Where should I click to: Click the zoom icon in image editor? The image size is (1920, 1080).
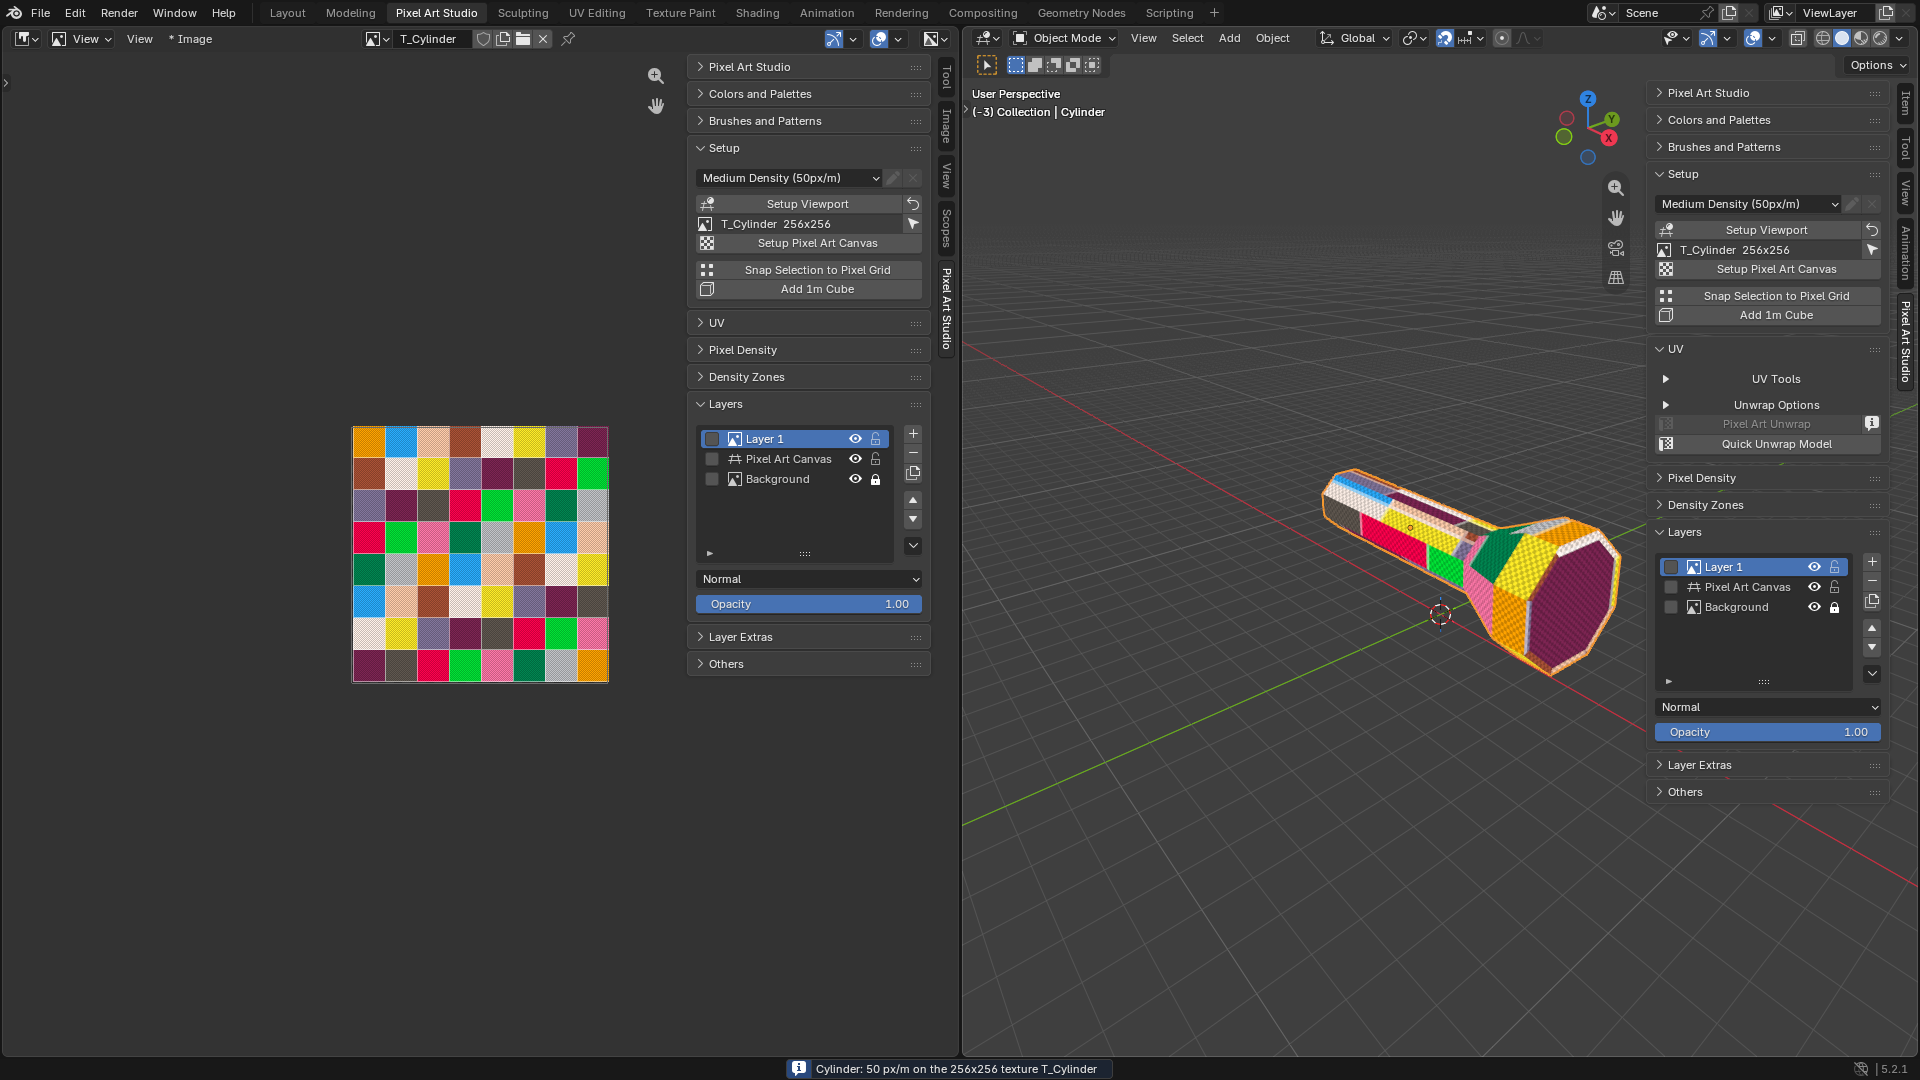point(656,76)
